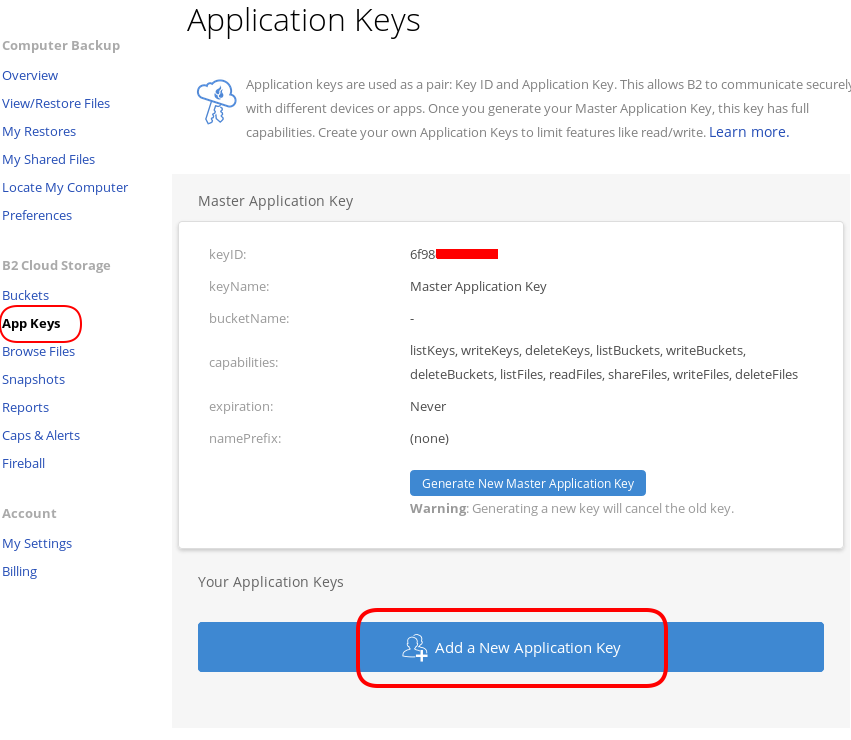Screen dimensions: 851x740
Task: Select Locate My Computer
Action: tap(65, 187)
